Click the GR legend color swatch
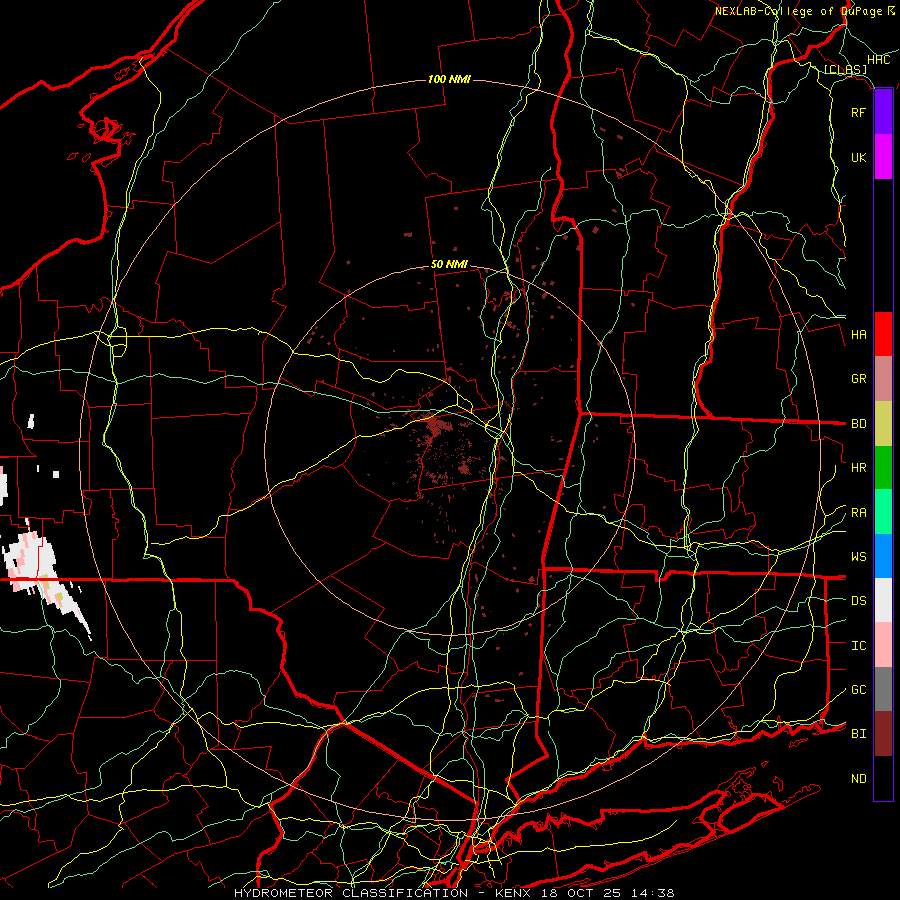Image resolution: width=900 pixels, height=900 pixels. [883, 379]
